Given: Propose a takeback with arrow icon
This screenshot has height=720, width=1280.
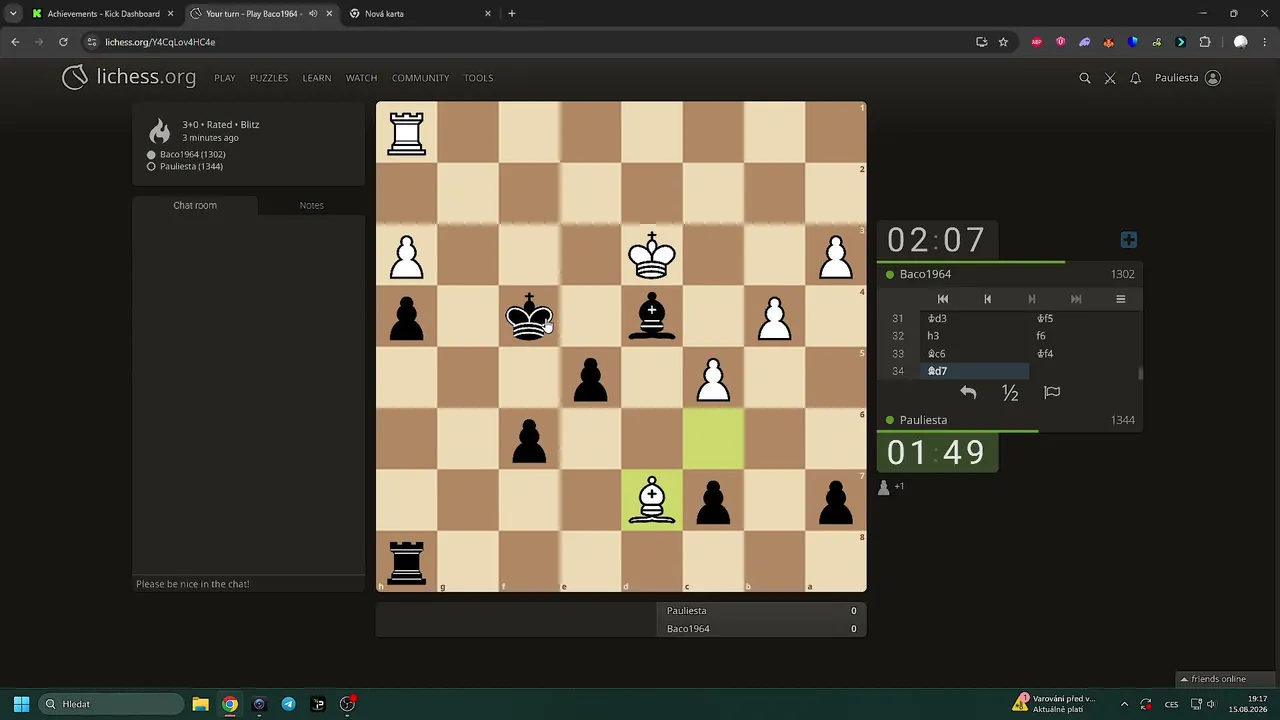Looking at the screenshot, I should click(968, 393).
